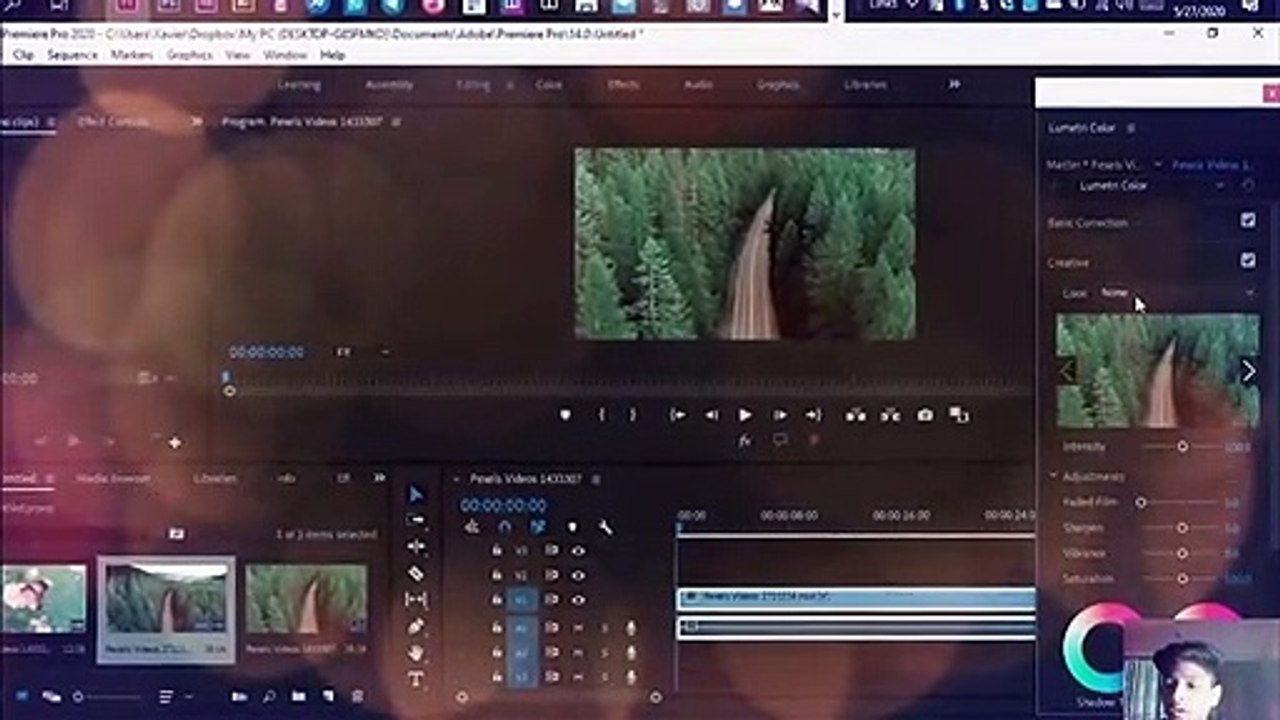Image resolution: width=1280 pixels, height=720 pixels.
Task: Toggle insert sequences as nests icon
Action: [x=472, y=527]
